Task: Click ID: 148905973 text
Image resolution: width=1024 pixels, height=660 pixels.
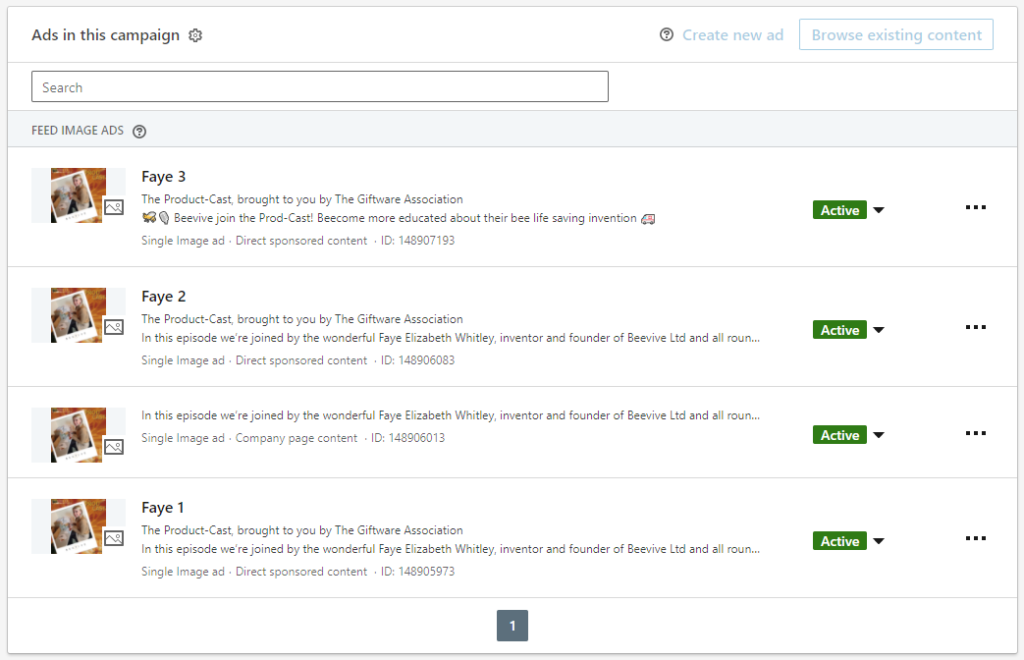Action: coord(418,571)
